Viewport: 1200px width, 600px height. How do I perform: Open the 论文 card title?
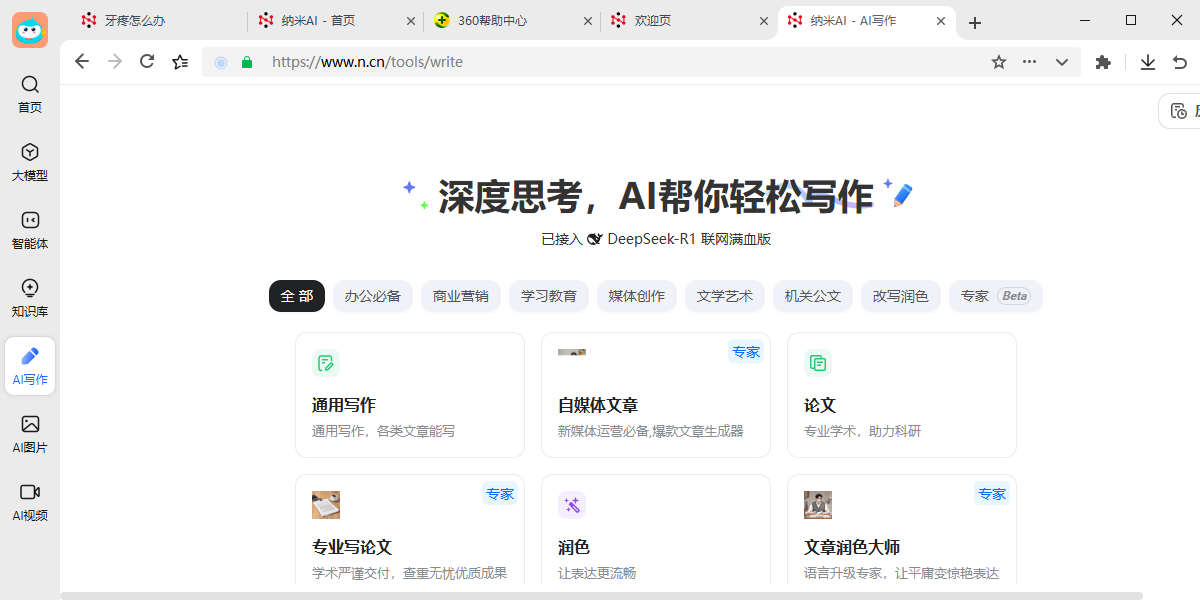point(820,405)
